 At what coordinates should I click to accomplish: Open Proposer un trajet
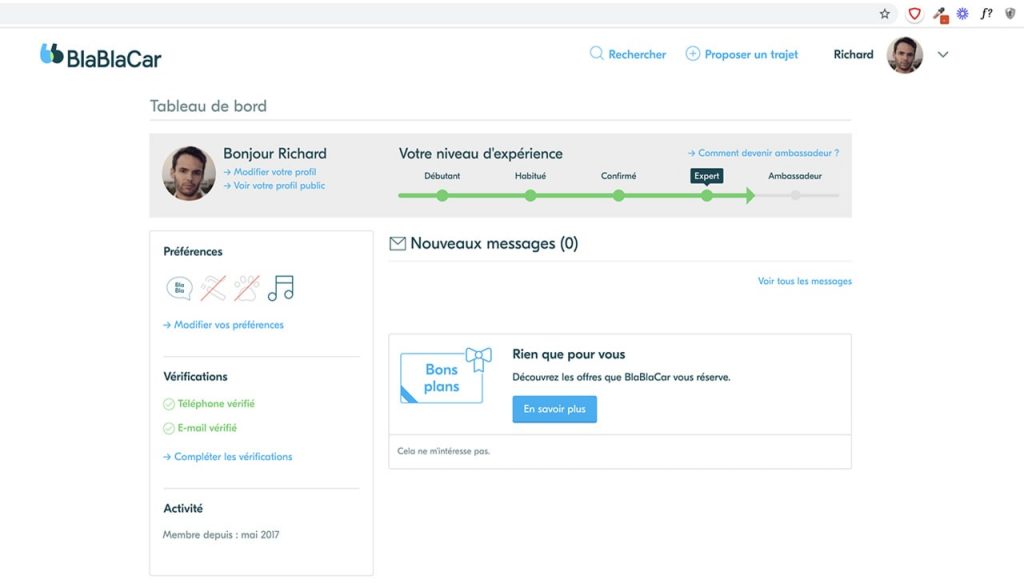tap(751, 54)
